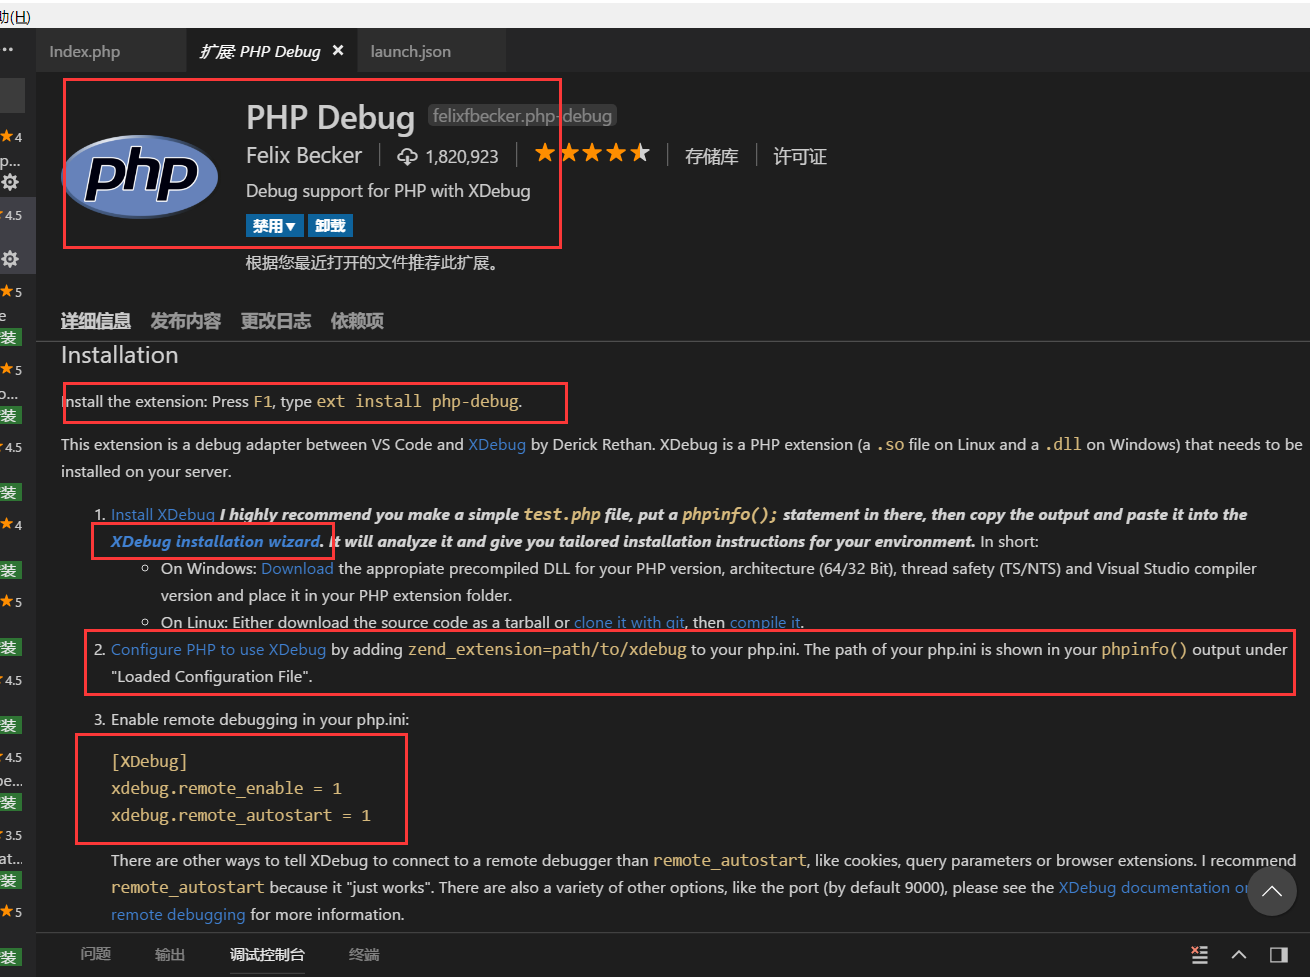This screenshot has height=977, width=1310.
Task: Select the 依赖项 dependencies tab
Action: pos(357,321)
